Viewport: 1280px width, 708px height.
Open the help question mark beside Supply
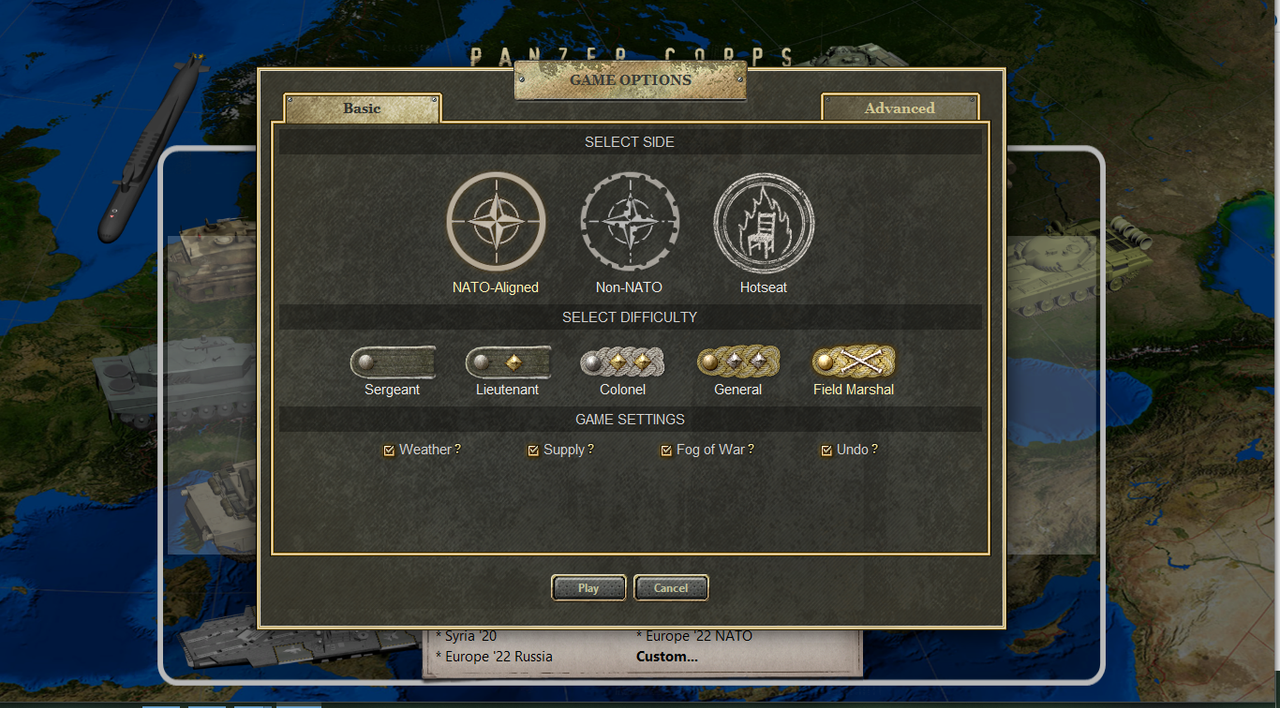(591, 450)
